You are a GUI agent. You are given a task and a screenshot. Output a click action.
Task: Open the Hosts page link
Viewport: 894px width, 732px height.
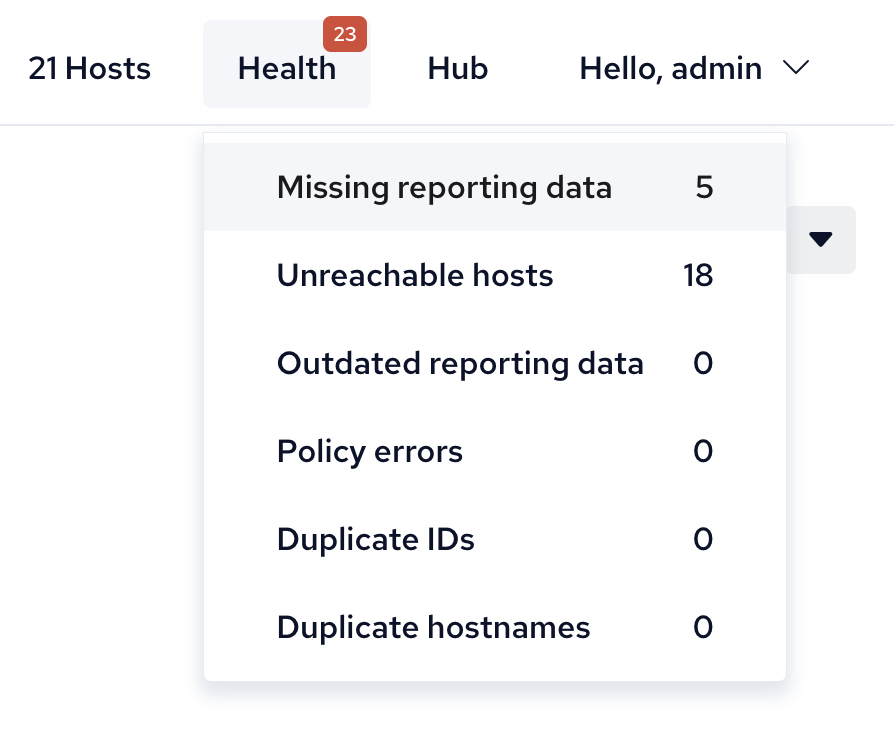(x=89, y=69)
